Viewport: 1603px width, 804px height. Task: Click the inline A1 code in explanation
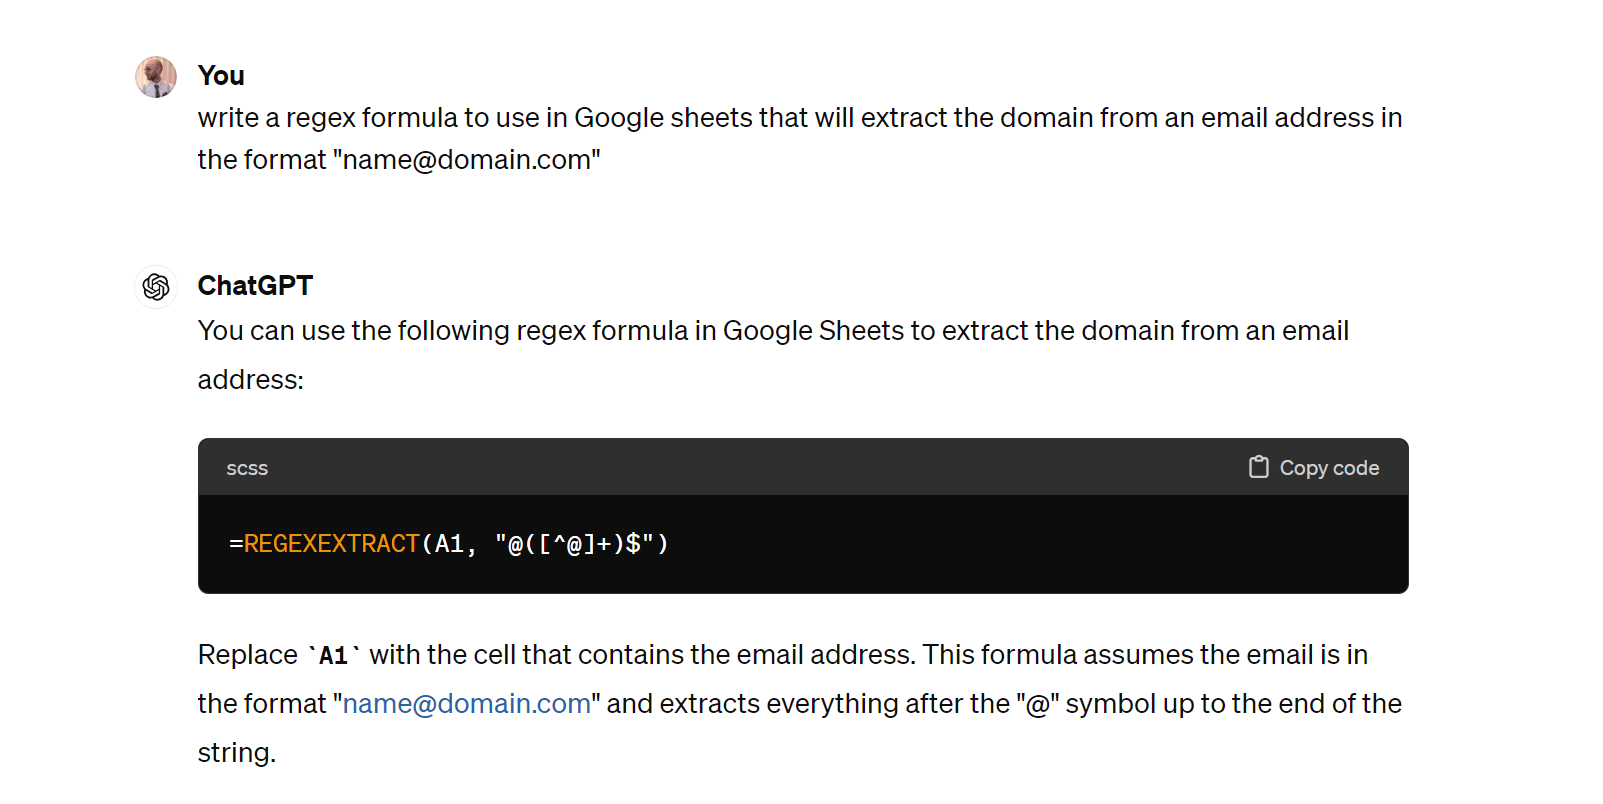(333, 656)
